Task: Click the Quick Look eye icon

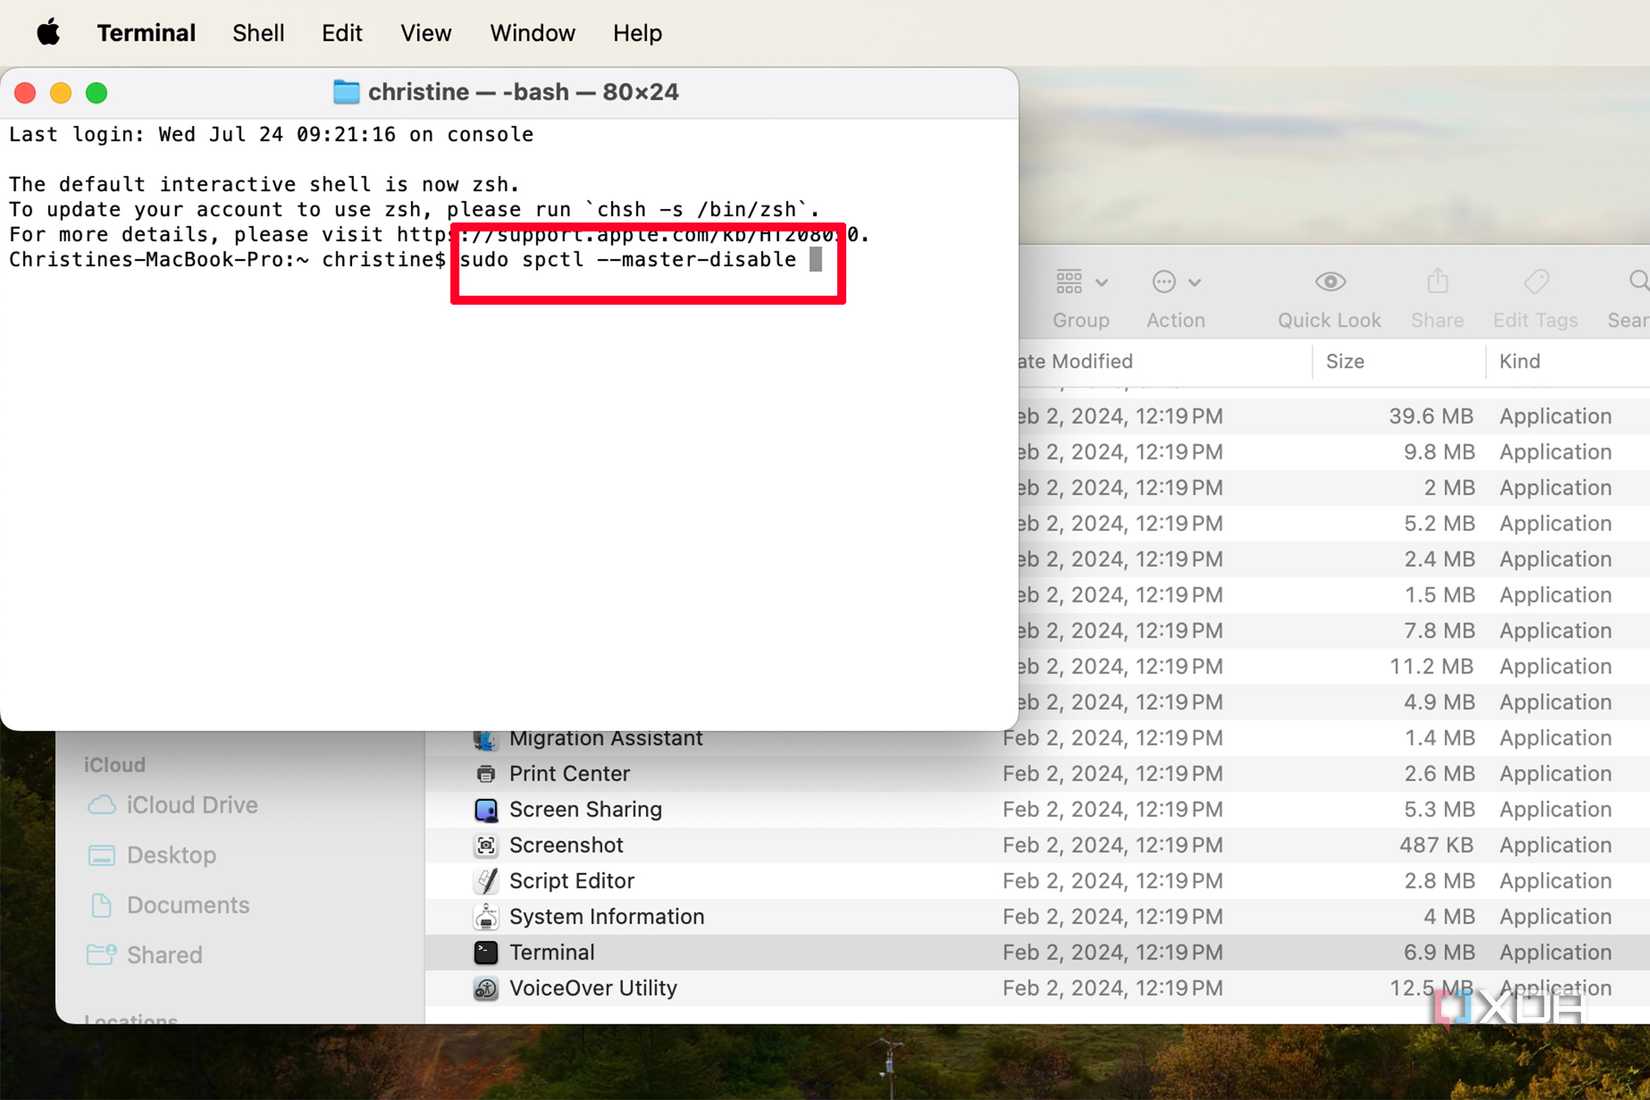Action: tap(1329, 281)
